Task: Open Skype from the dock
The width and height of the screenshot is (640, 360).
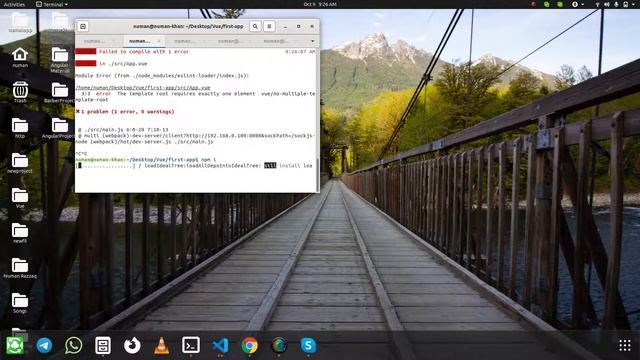Action: 309,346
